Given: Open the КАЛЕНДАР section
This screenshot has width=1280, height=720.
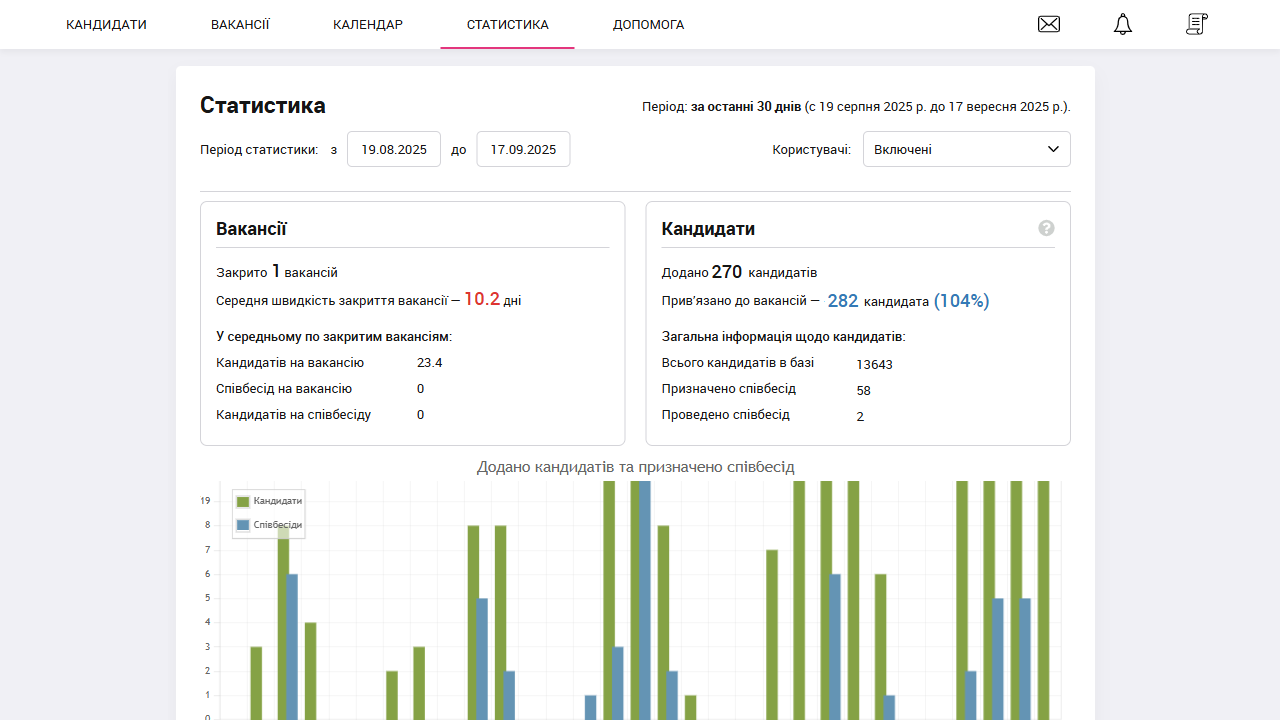Looking at the screenshot, I should pos(368,24).
